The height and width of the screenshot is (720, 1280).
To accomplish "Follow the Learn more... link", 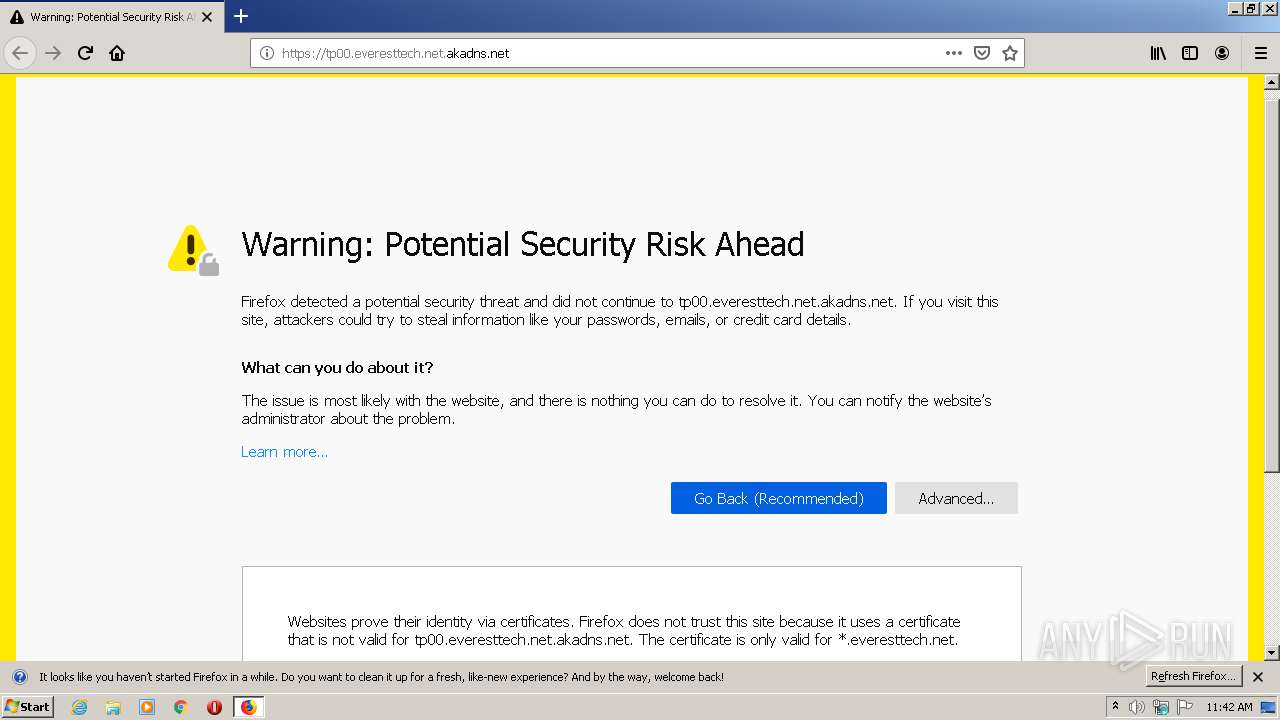I will pyautogui.click(x=284, y=452).
